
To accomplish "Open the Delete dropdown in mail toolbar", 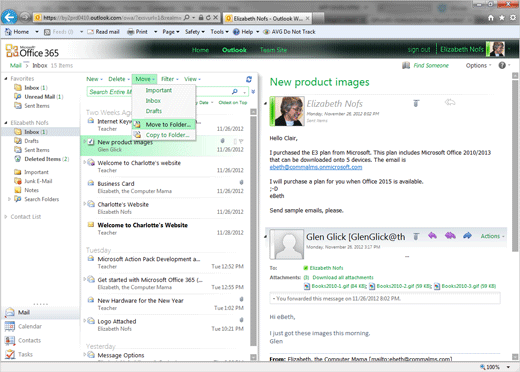I will click(119, 79).
